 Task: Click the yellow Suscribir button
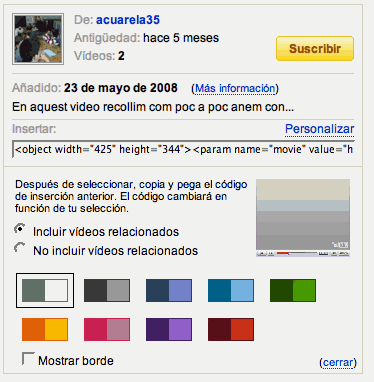[x=315, y=49]
